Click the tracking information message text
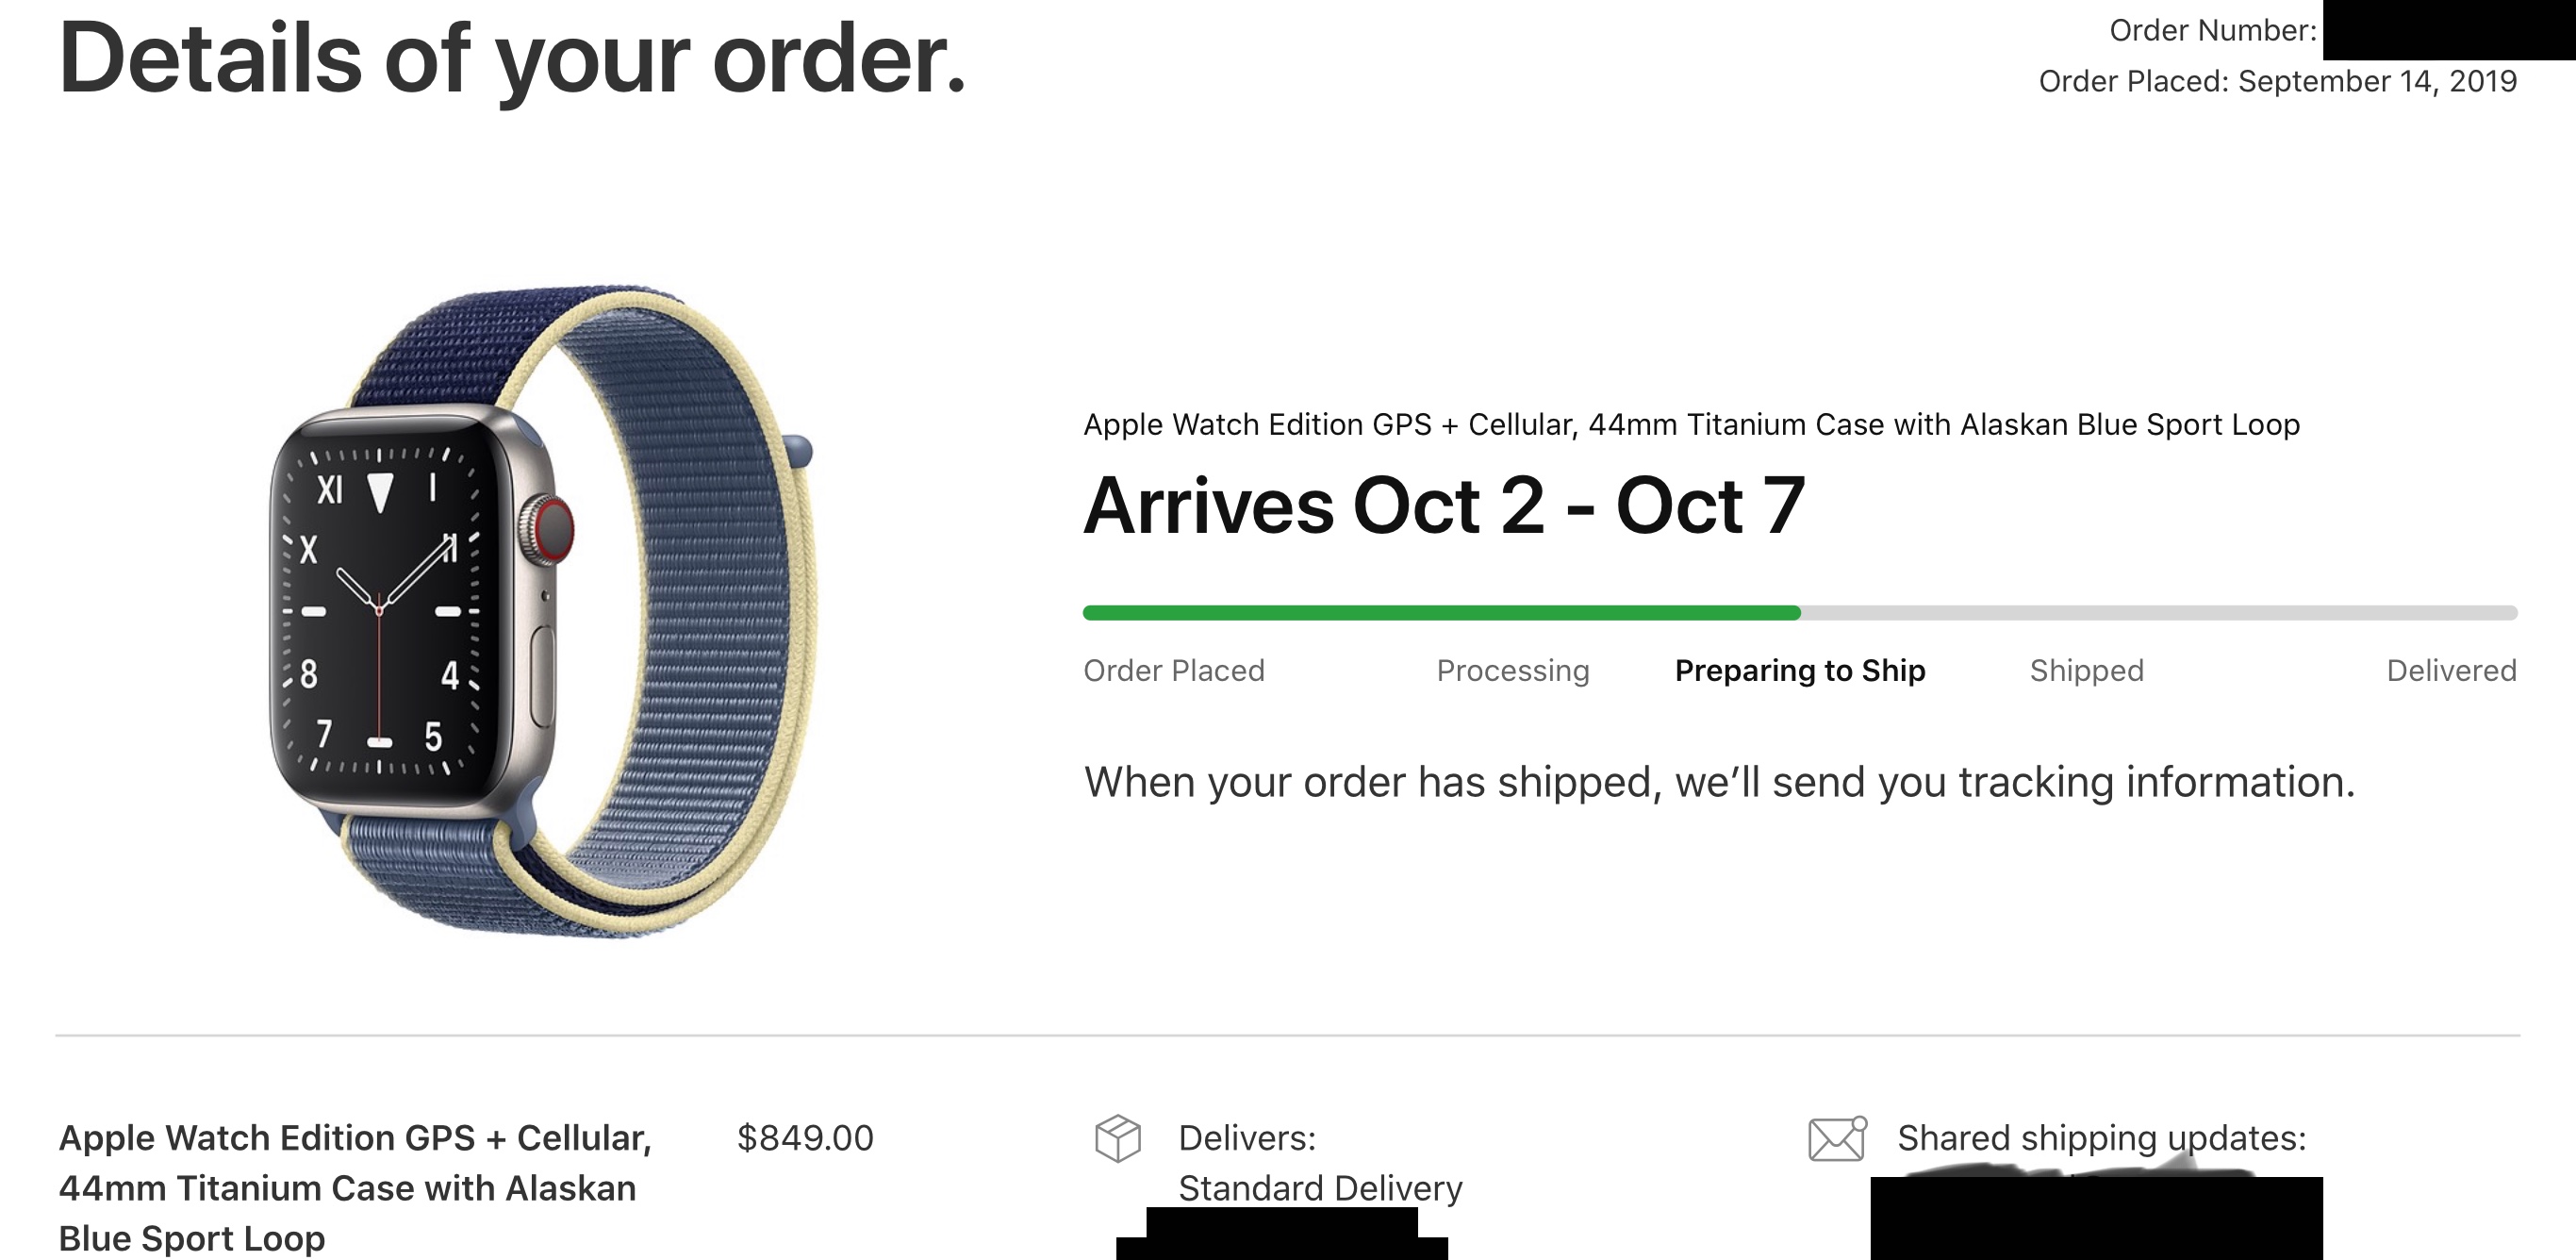 [1719, 782]
